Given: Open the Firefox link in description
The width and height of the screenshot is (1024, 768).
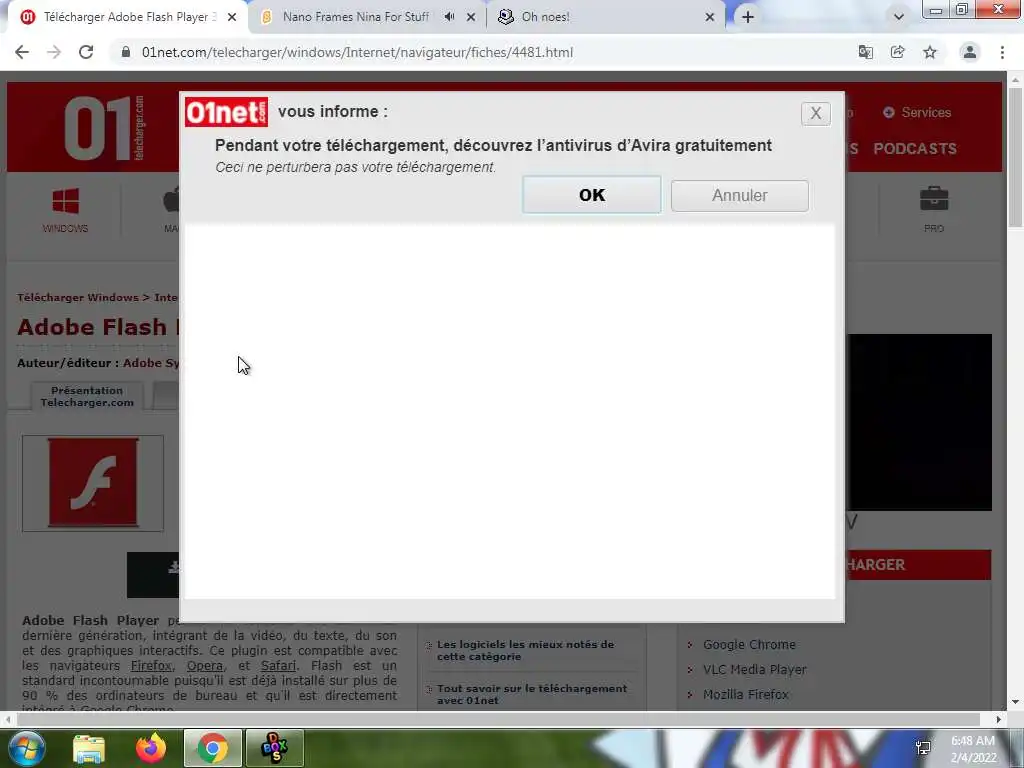Looking at the screenshot, I should pos(151,665).
